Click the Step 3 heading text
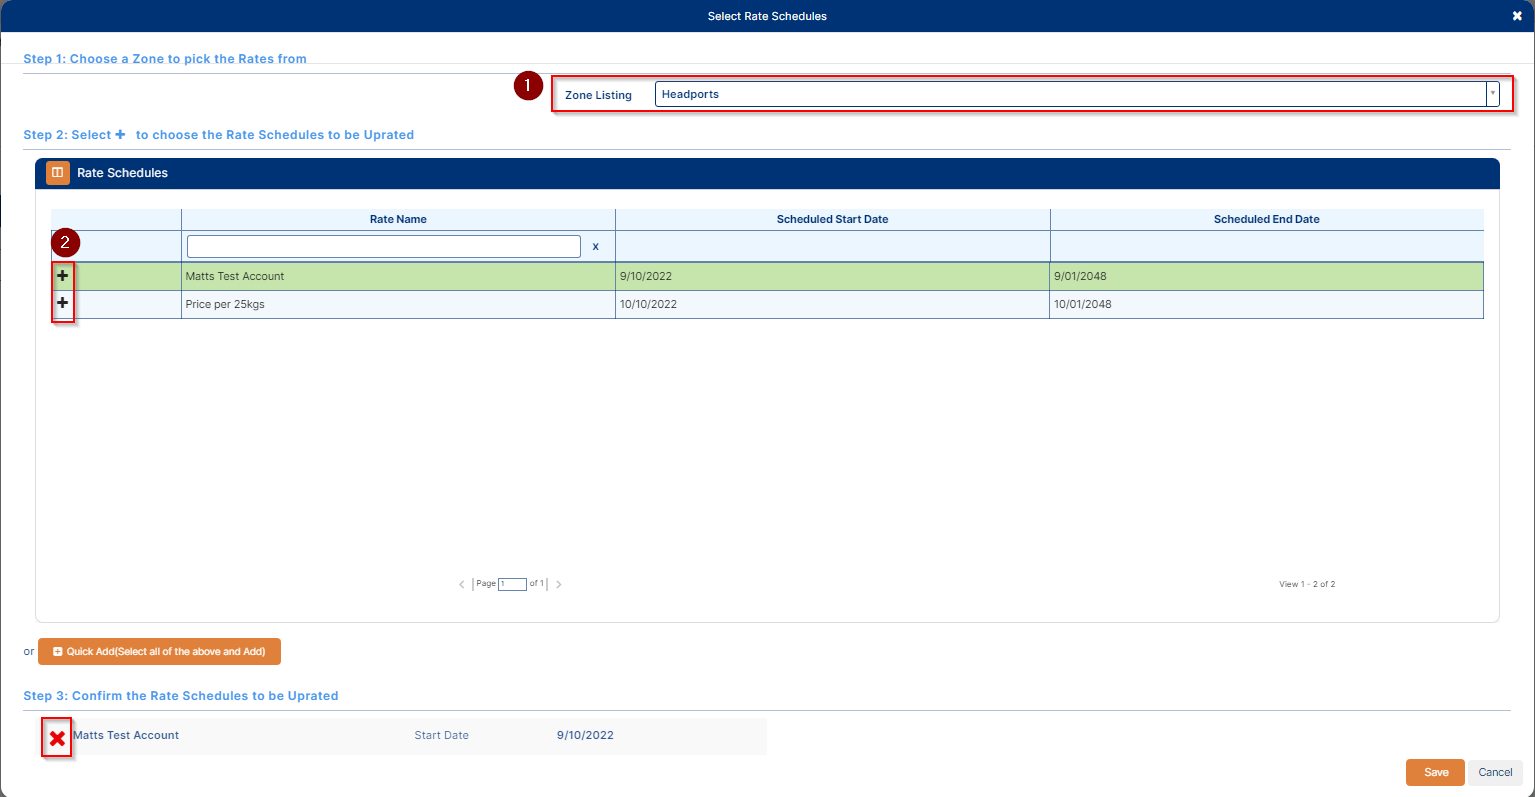 click(x=181, y=696)
